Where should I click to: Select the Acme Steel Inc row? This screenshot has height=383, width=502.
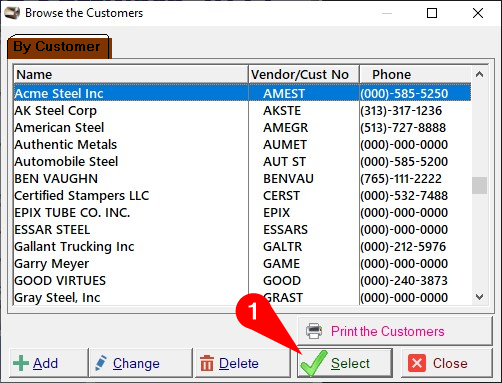(x=242, y=93)
